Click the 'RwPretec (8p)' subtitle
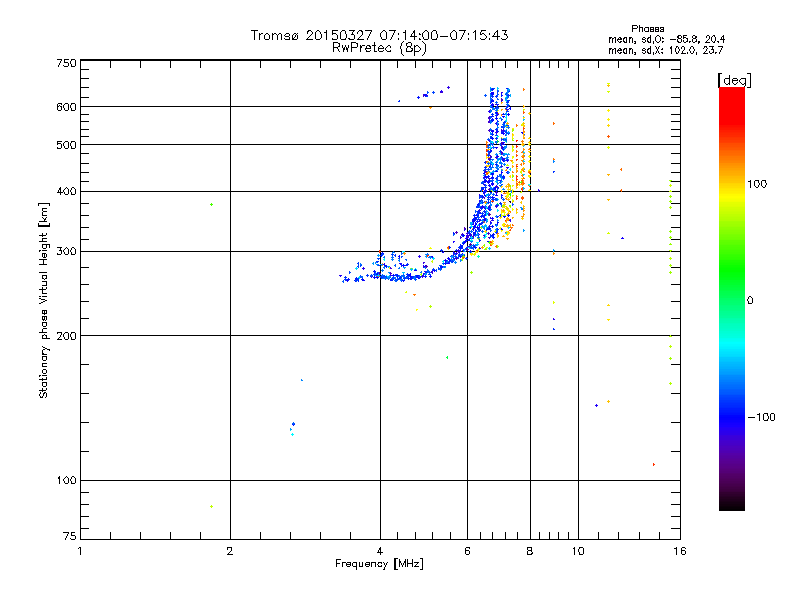The image size is (800, 600). pyautogui.click(x=379, y=48)
